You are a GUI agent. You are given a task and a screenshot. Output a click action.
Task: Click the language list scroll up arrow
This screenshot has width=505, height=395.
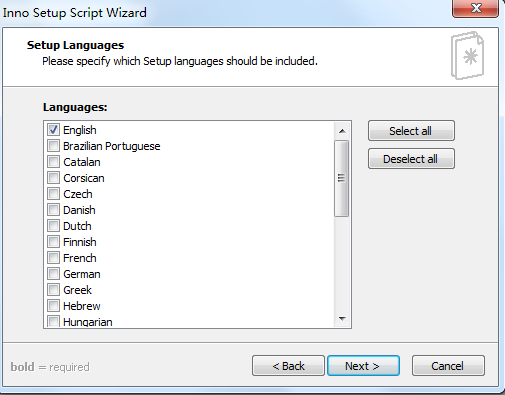click(342, 131)
